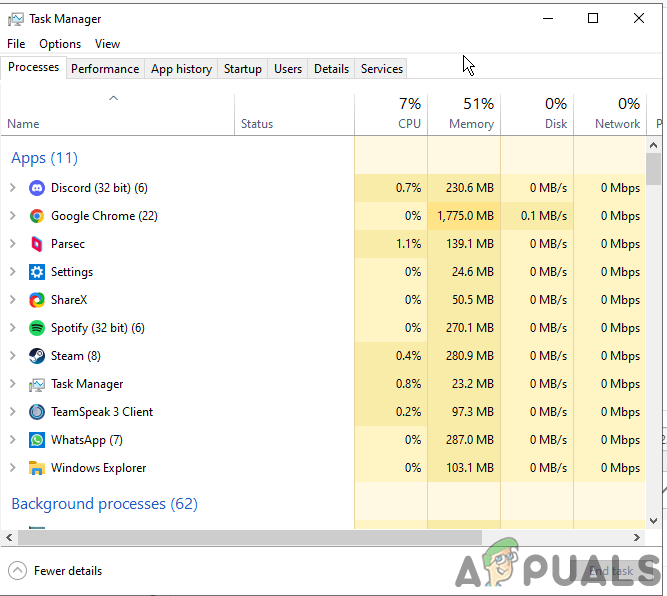
Task: Click the vertical scrollbar thumb
Action: coord(653,169)
